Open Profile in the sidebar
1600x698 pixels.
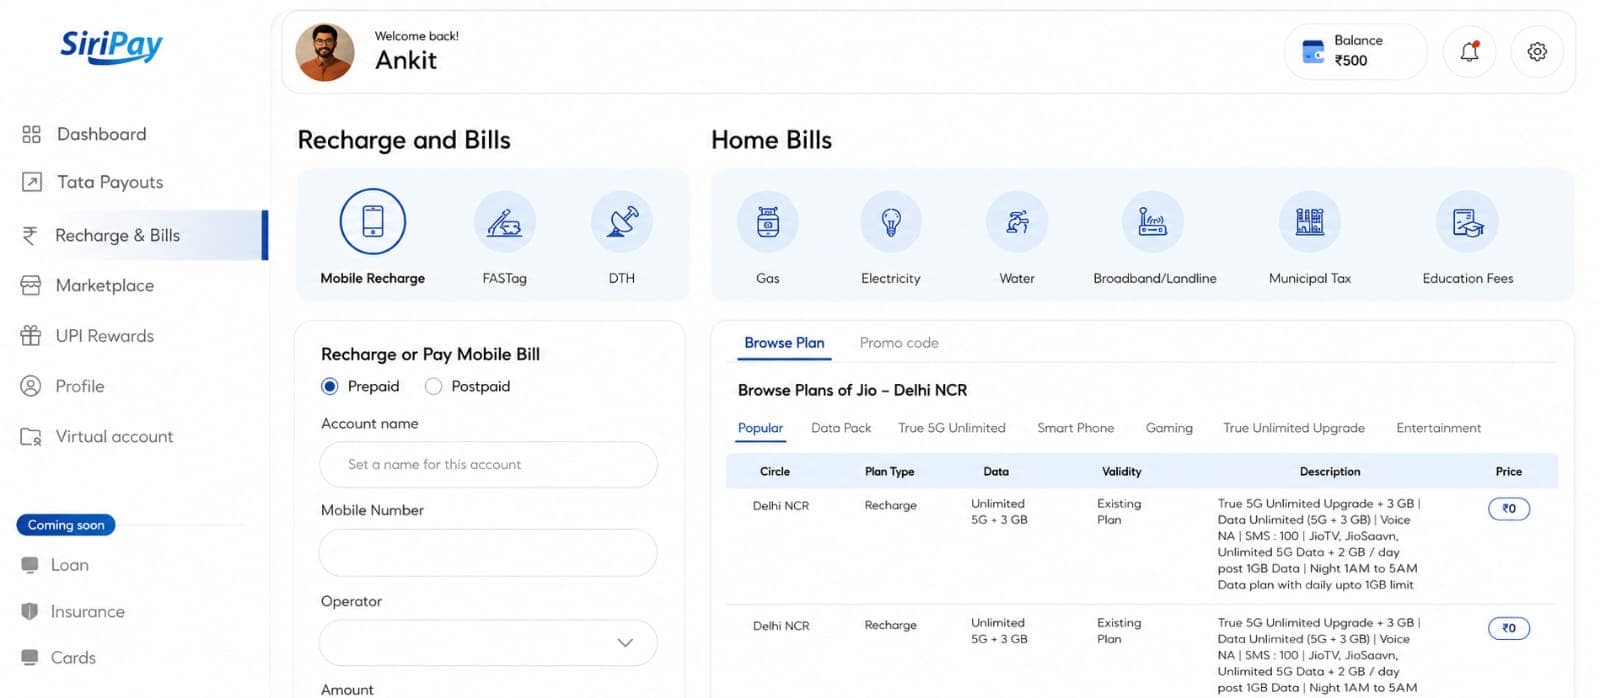coord(62,386)
